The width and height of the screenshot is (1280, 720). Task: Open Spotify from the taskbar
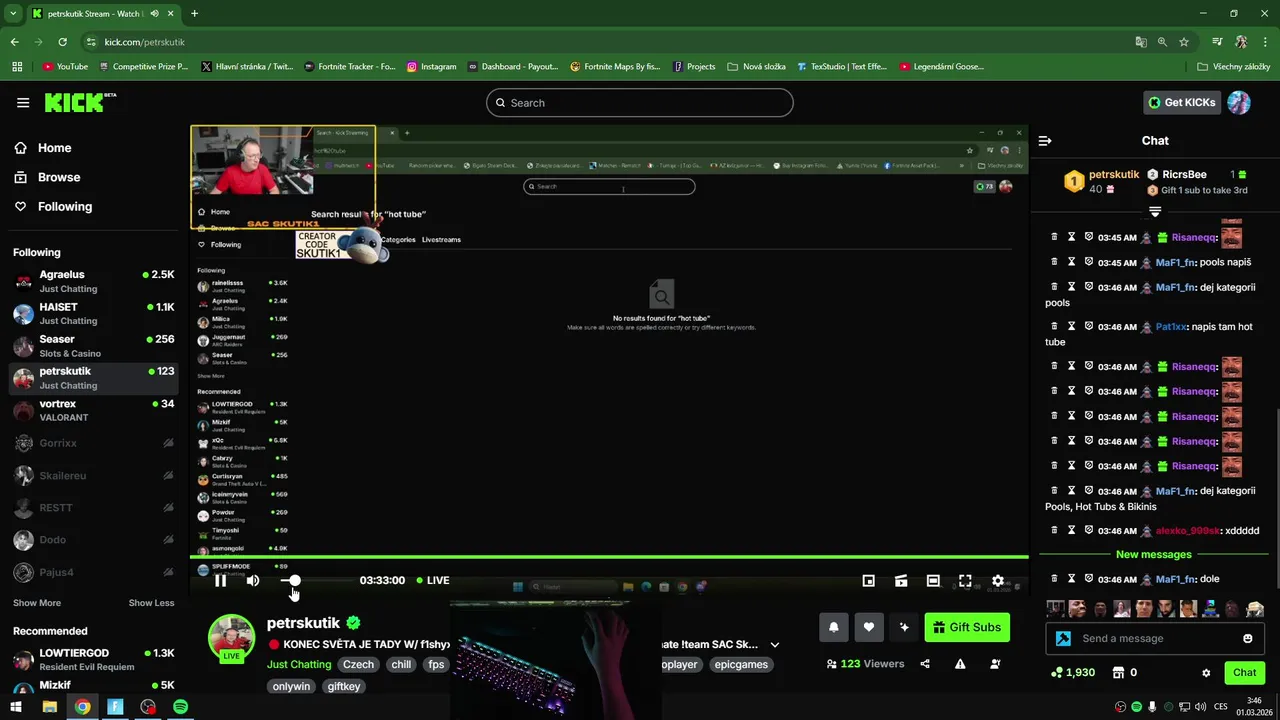(x=180, y=707)
